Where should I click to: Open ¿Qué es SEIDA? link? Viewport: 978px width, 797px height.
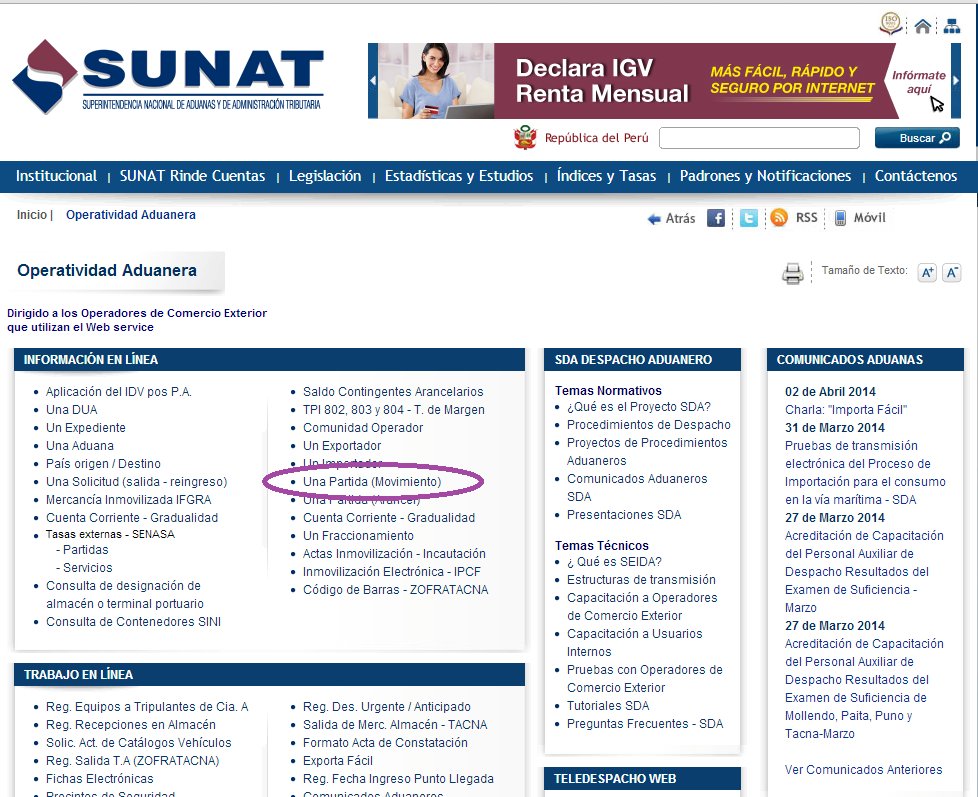(x=614, y=561)
